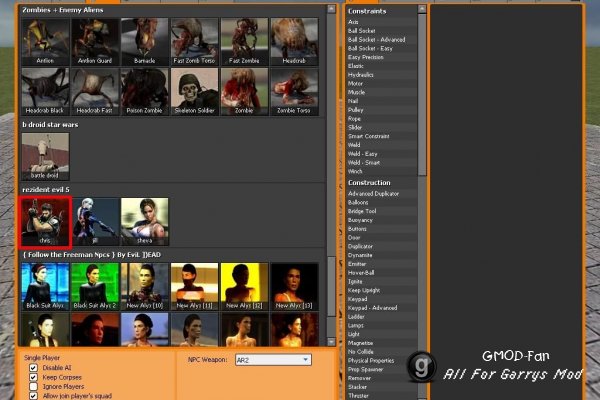Pick the Weld - Easy tool
This screenshot has height=400, width=600.
[382, 154]
